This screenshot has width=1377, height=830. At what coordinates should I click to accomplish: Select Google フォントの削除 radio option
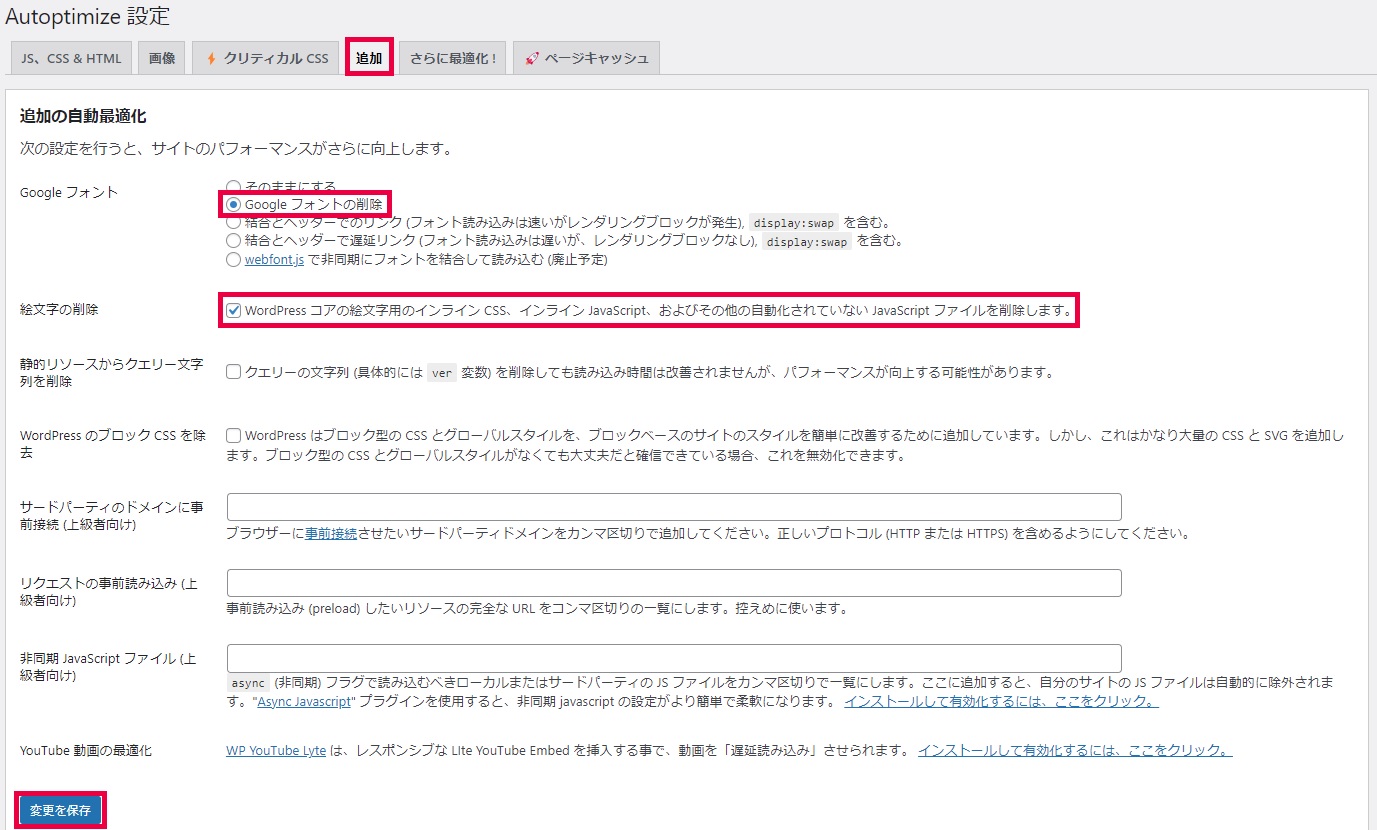[x=233, y=204]
